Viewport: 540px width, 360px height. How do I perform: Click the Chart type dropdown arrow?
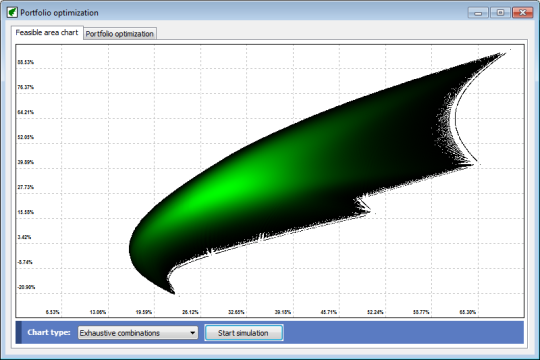[x=193, y=333]
